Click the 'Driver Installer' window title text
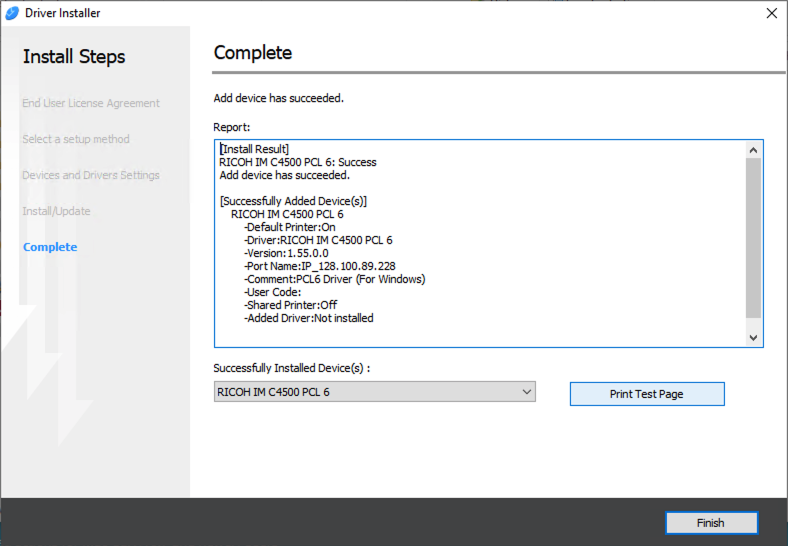 coord(63,13)
